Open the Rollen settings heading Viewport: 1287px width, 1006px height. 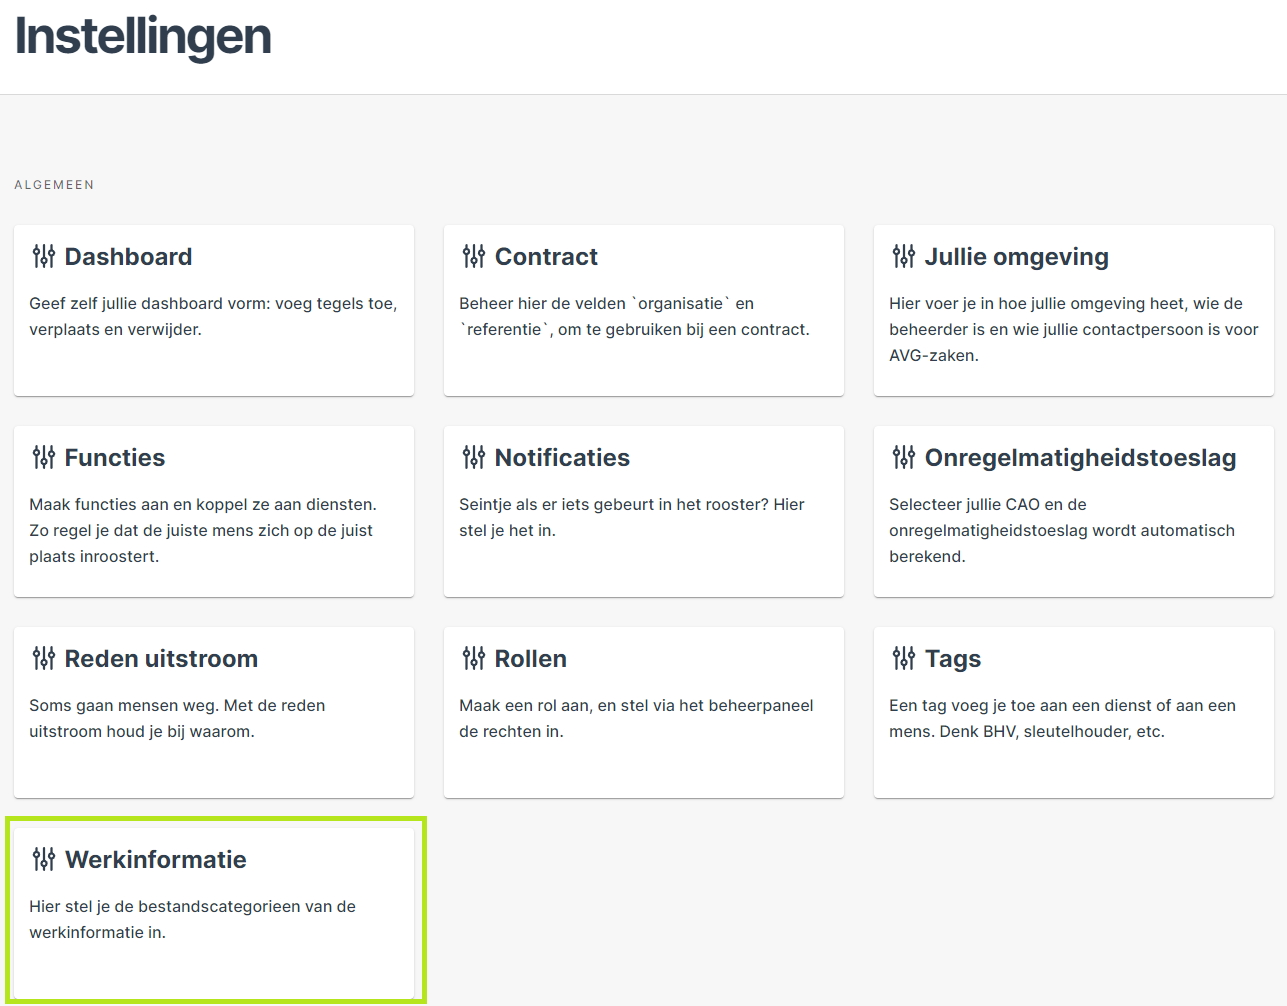pos(530,659)
